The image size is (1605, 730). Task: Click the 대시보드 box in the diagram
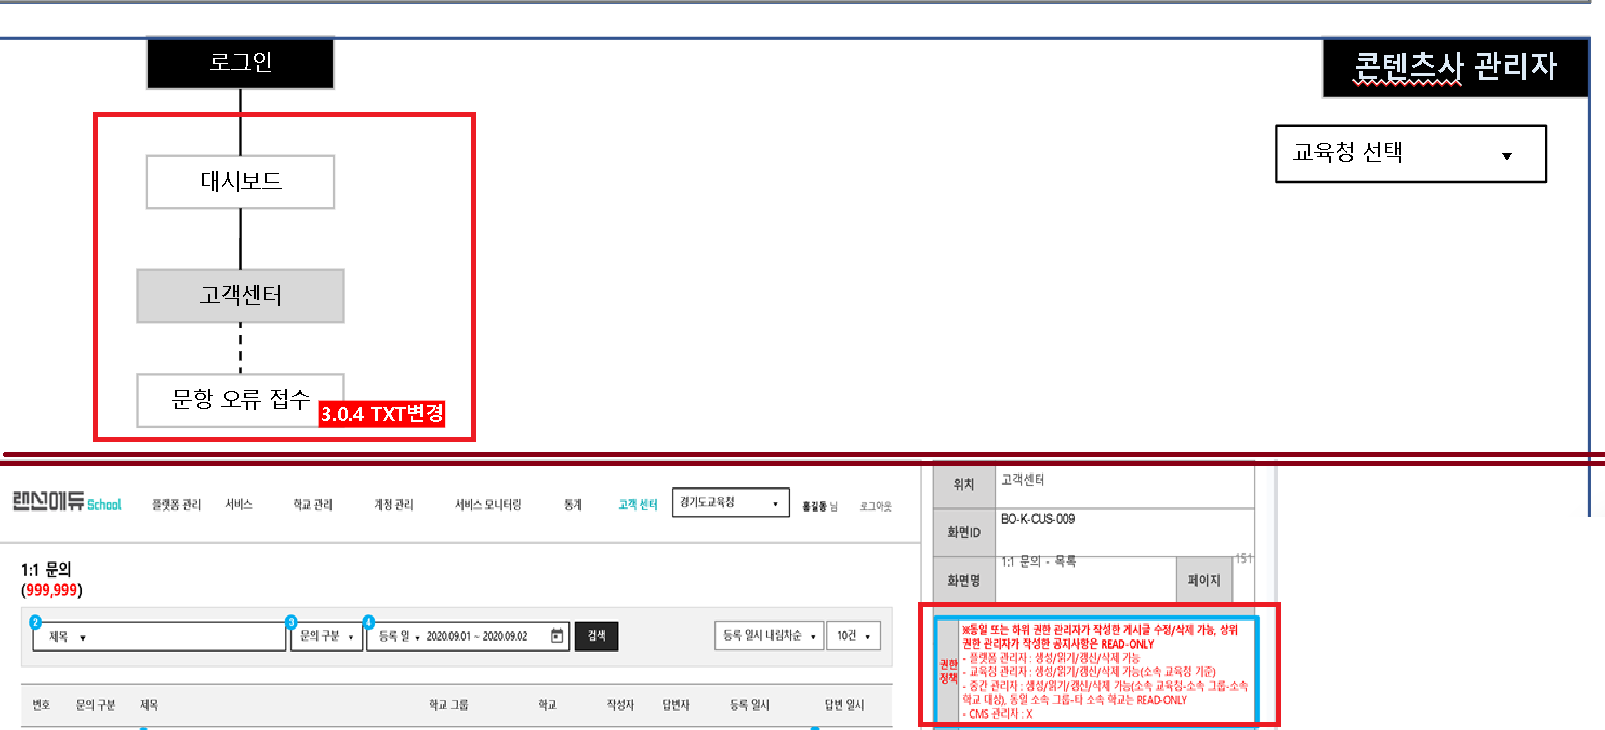(240, 182)
